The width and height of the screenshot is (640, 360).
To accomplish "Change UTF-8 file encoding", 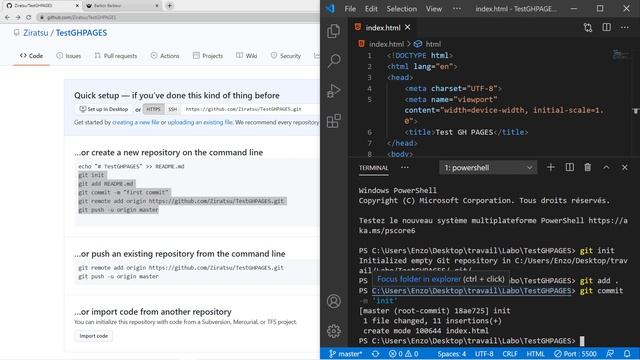I will 484,354.
